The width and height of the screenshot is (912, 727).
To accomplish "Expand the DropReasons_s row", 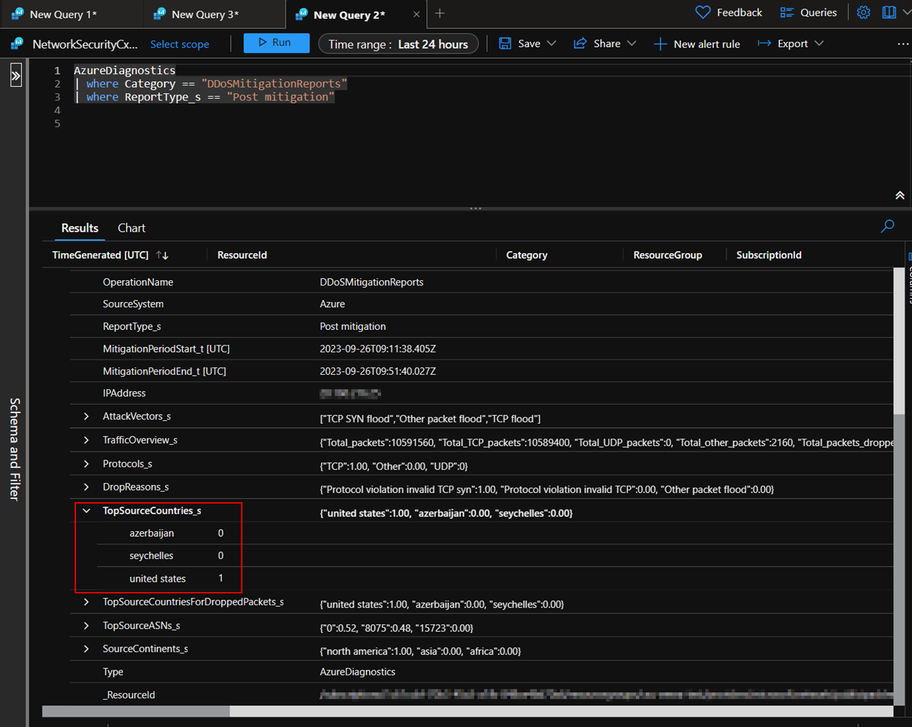I will (86, 487).
